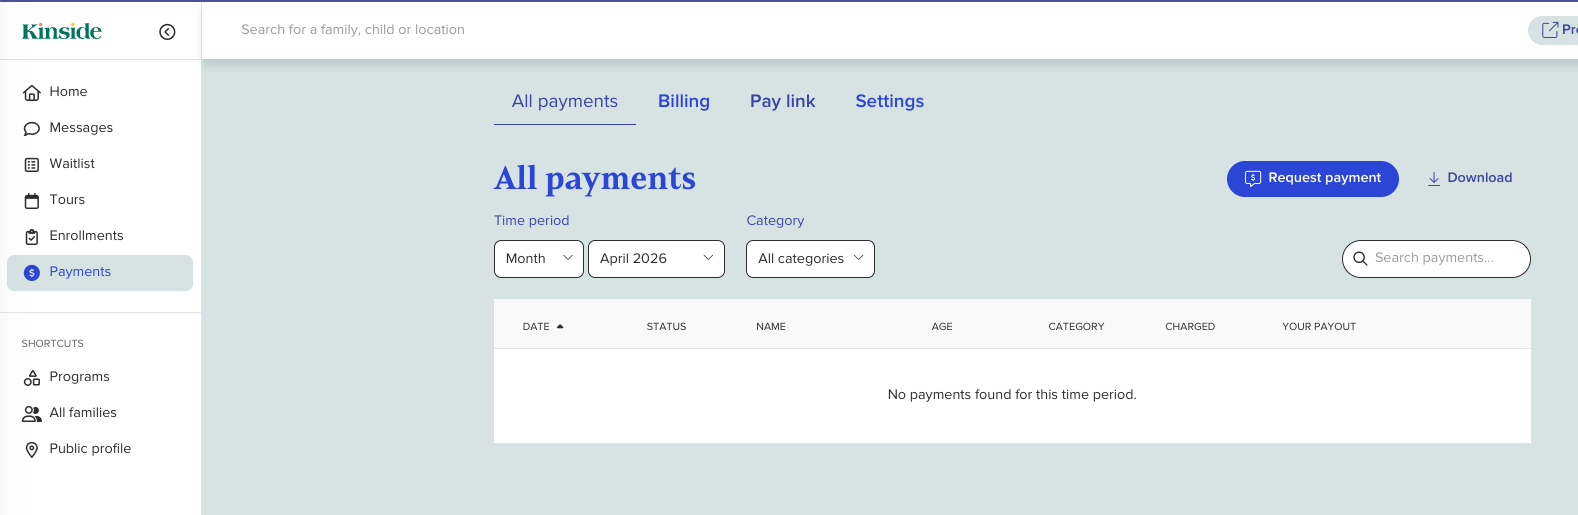Click the Enrollments clipboard icon
Image resolution: width=1578 pixels, height=515 pixels.
coord(32,236)
